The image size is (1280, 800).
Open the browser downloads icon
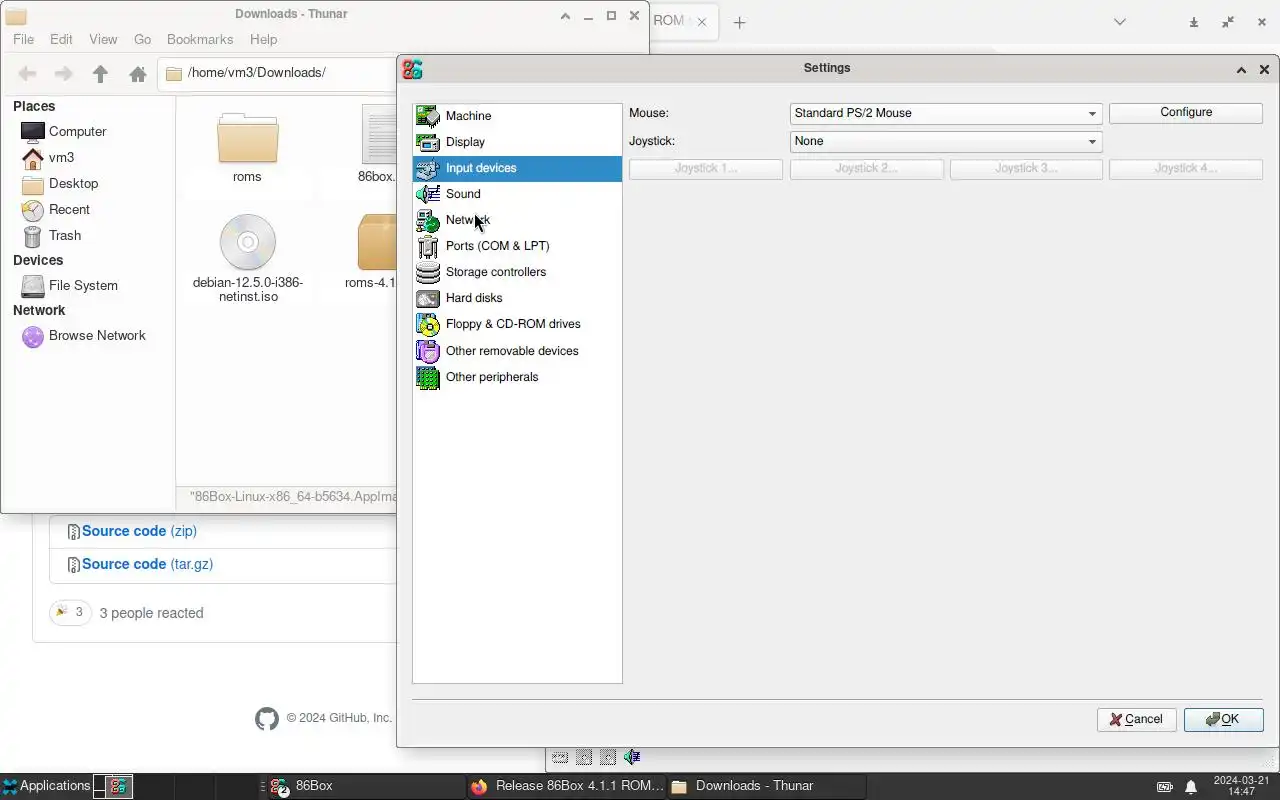[x=1194, y=22]
